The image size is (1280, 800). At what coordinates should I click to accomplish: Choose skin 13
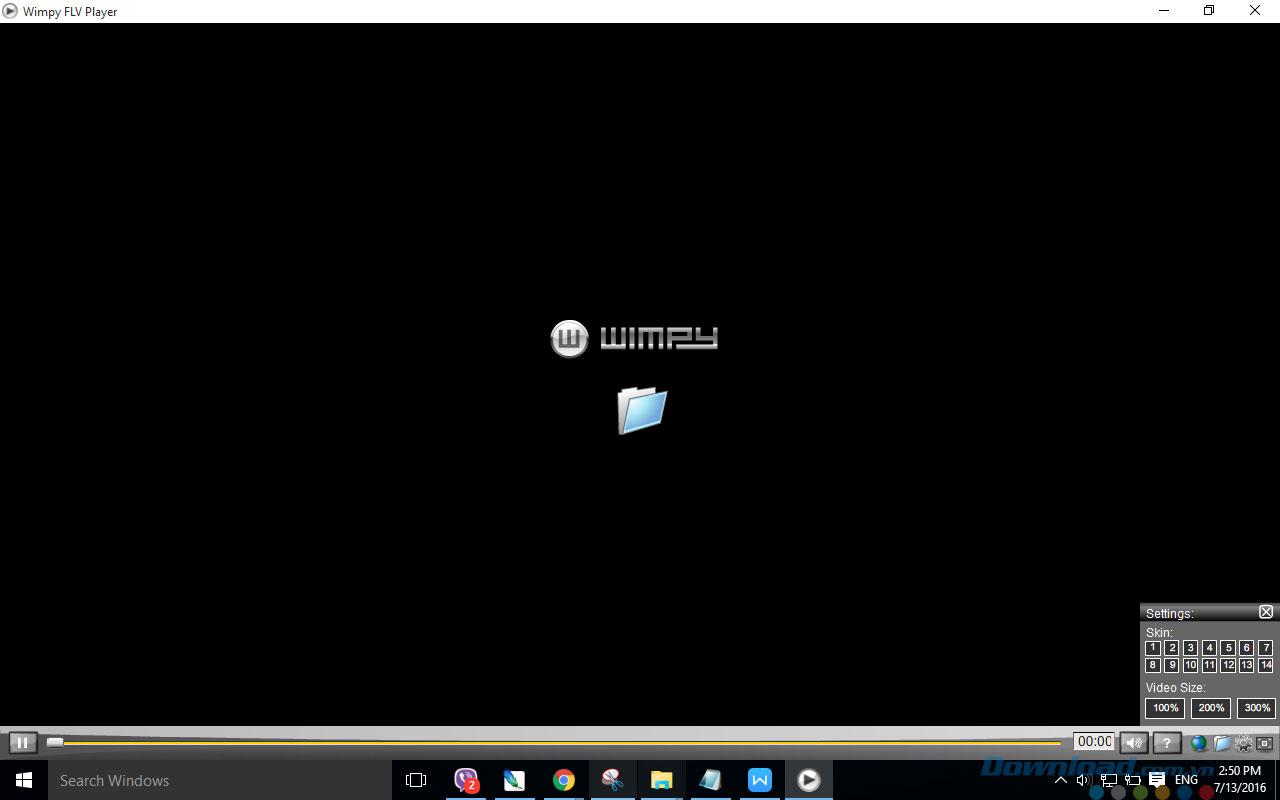coord(1247,665)
